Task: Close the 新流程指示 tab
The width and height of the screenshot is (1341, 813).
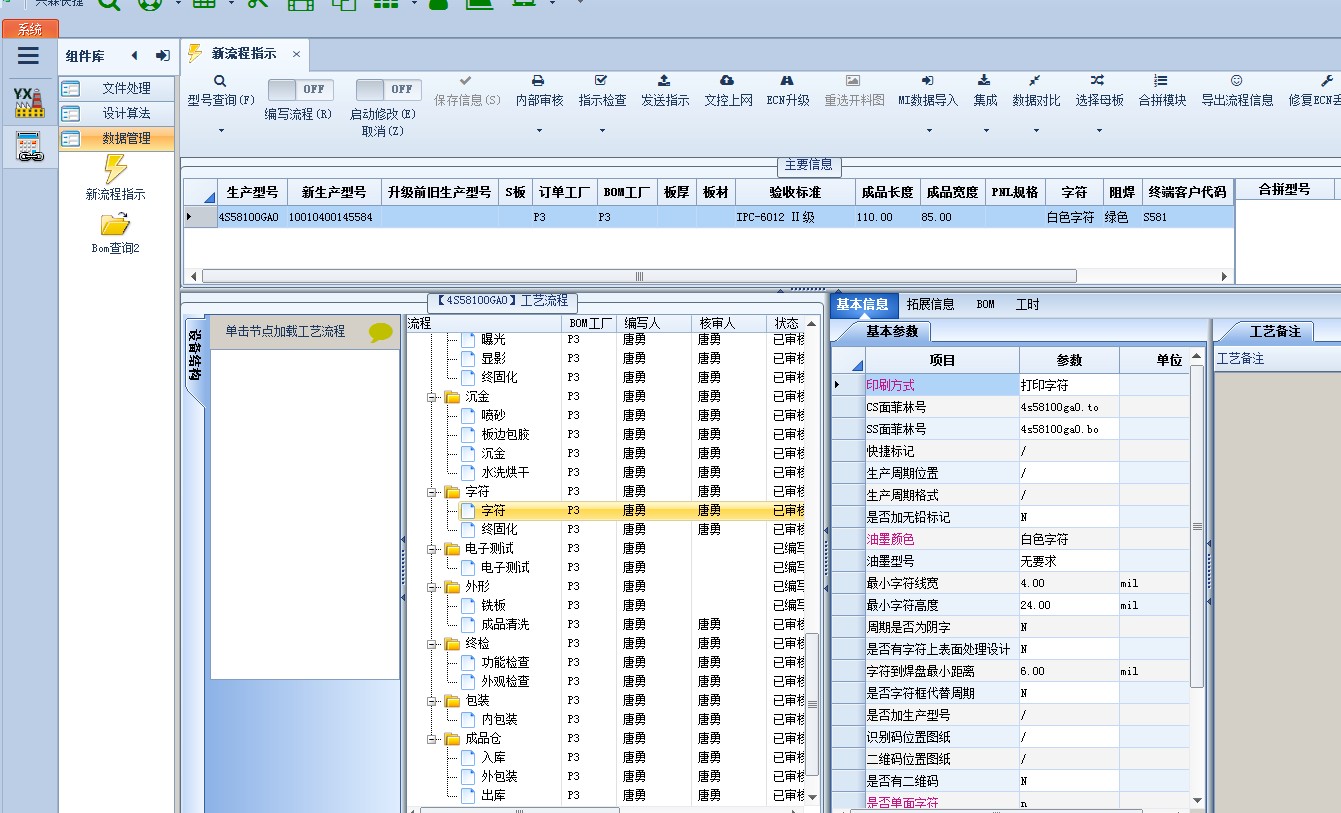Action: (296, 54)
